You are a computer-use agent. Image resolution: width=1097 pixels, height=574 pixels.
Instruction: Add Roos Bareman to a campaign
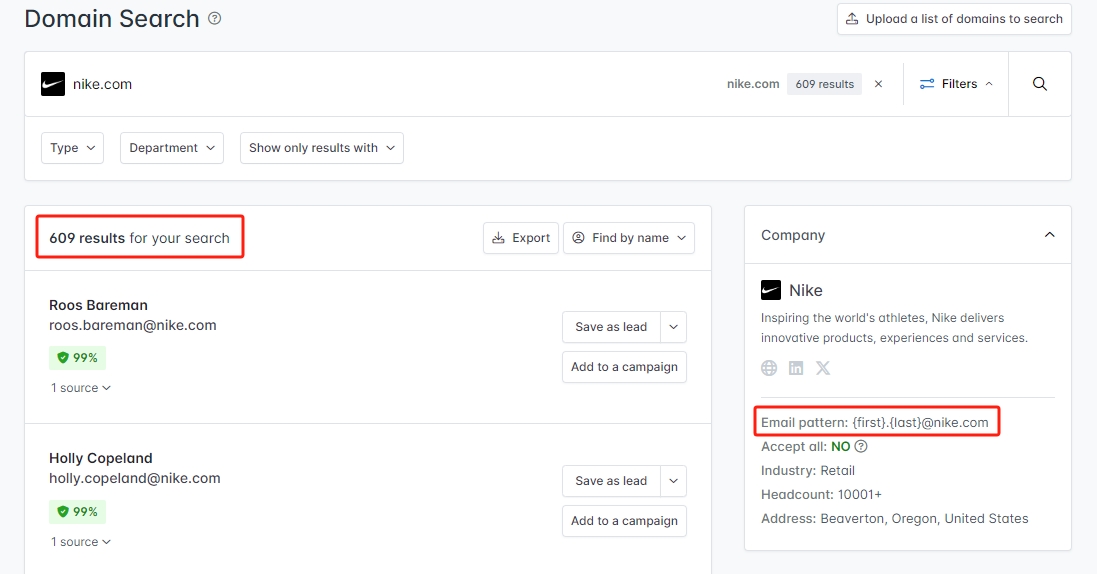[x=624, y=367]
